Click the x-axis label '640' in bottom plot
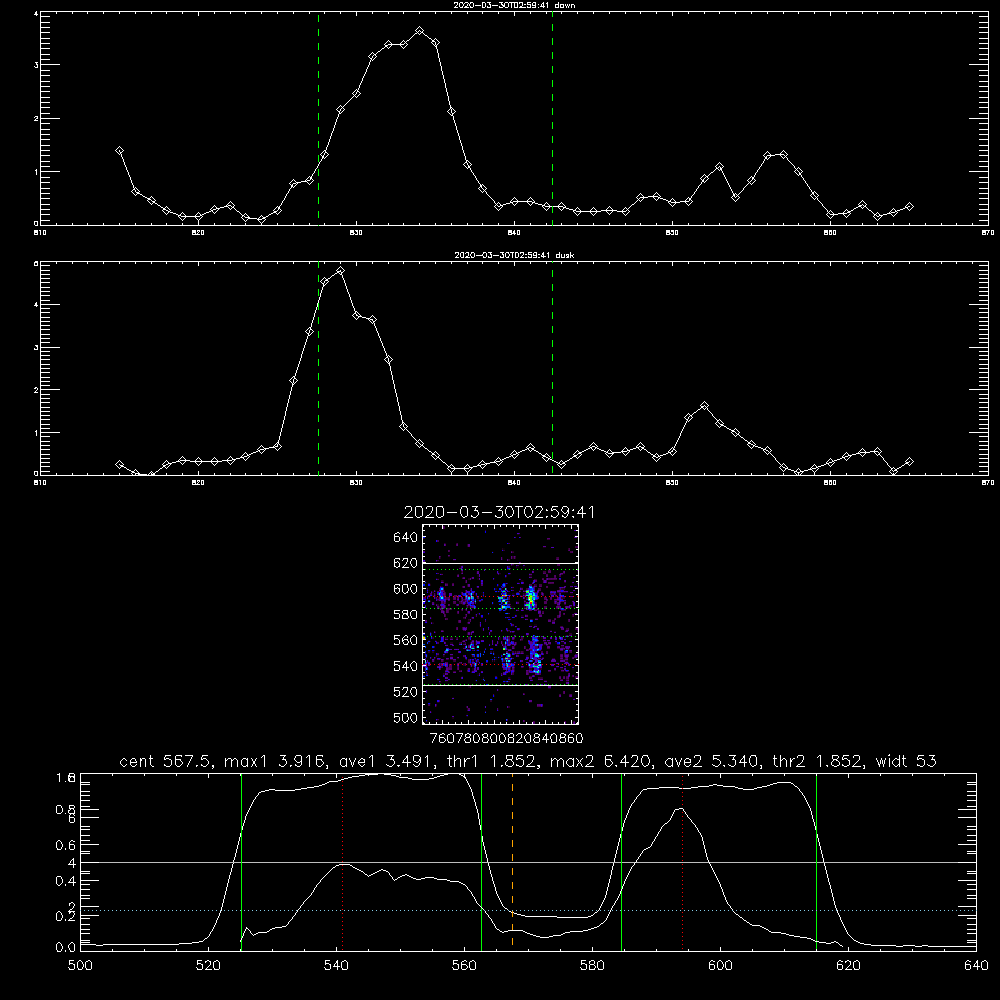 [x=976, y=966]
